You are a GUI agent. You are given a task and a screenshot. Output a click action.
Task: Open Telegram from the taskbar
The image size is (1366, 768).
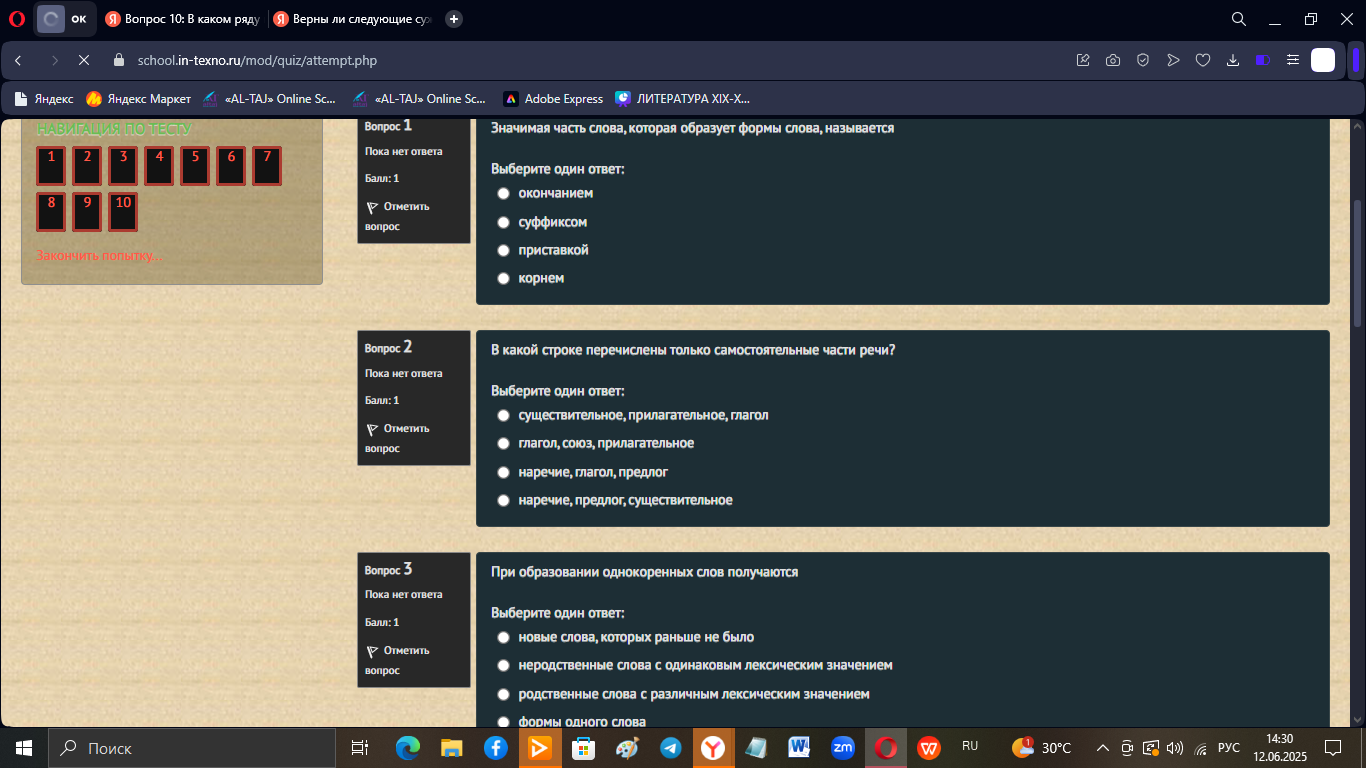coord(671,748)
